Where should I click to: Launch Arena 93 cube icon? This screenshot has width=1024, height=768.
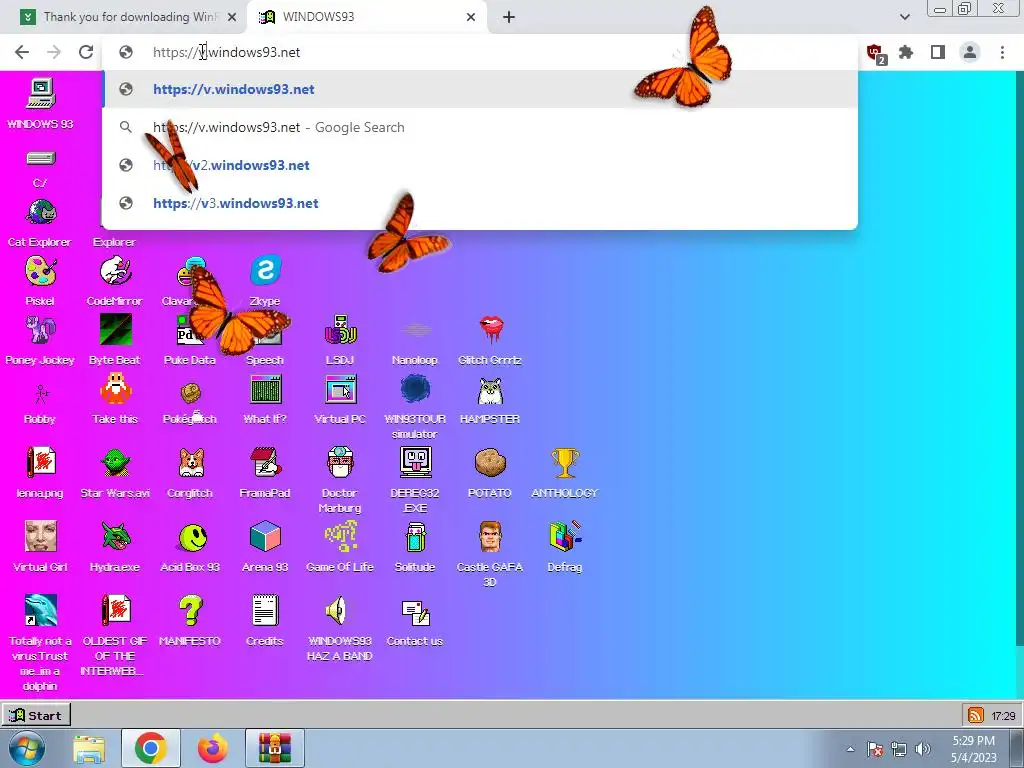pyautogui.click(x=265, y=537)
